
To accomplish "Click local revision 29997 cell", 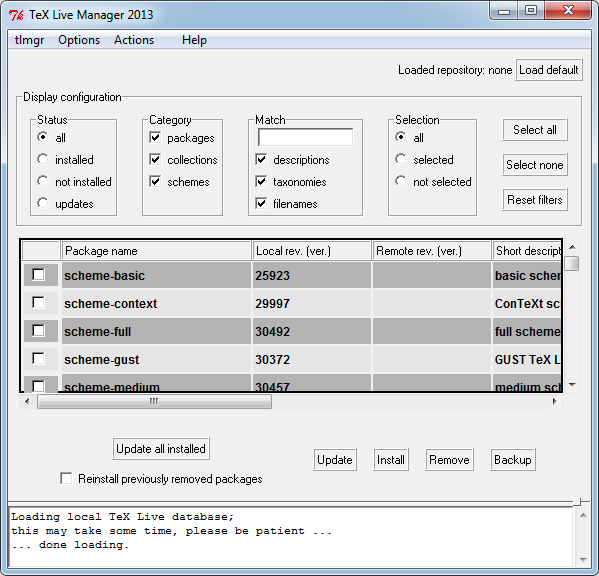I will pyautogui.click(x=311, y=303).
